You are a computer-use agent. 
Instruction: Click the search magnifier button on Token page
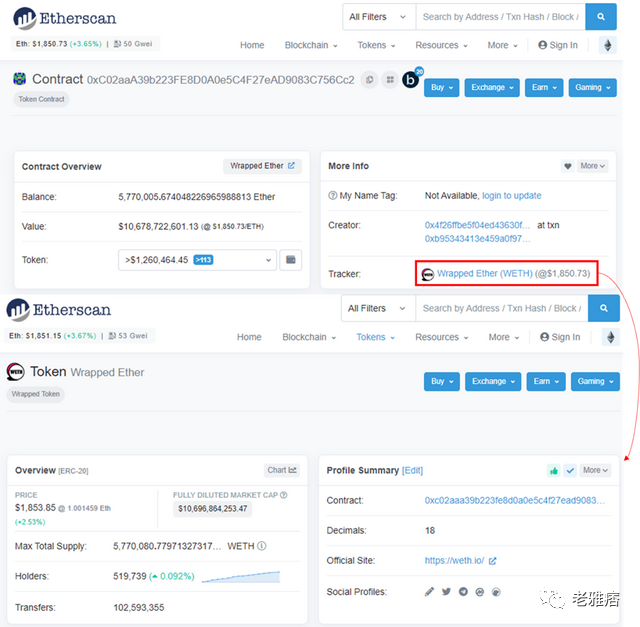click(x=604, y=308)
